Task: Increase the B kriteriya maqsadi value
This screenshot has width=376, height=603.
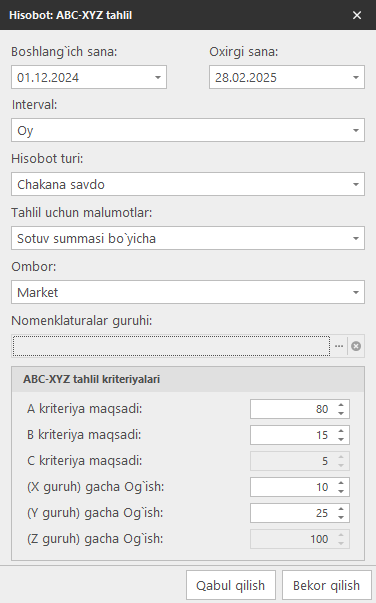Action: (341, 431)
